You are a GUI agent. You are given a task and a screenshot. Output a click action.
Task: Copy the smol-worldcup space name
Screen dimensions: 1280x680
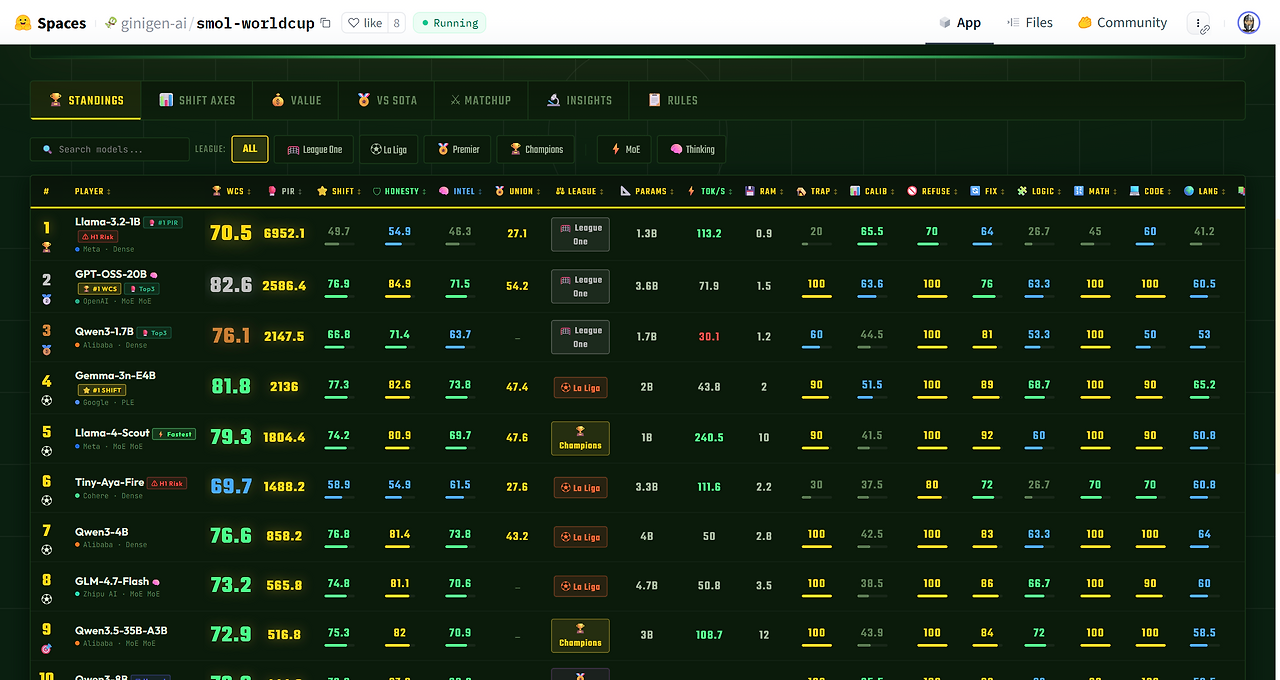click(325, 23)
